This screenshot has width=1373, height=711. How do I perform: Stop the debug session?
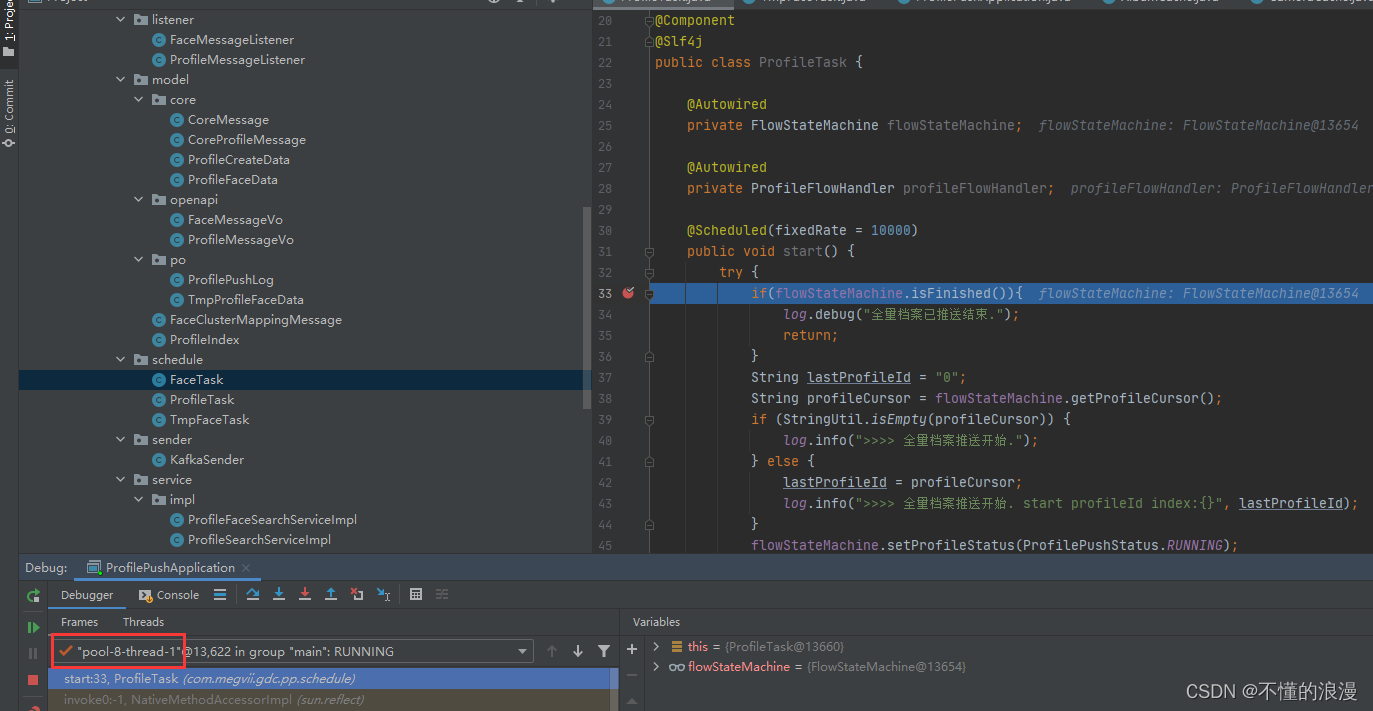click(33, 680)
